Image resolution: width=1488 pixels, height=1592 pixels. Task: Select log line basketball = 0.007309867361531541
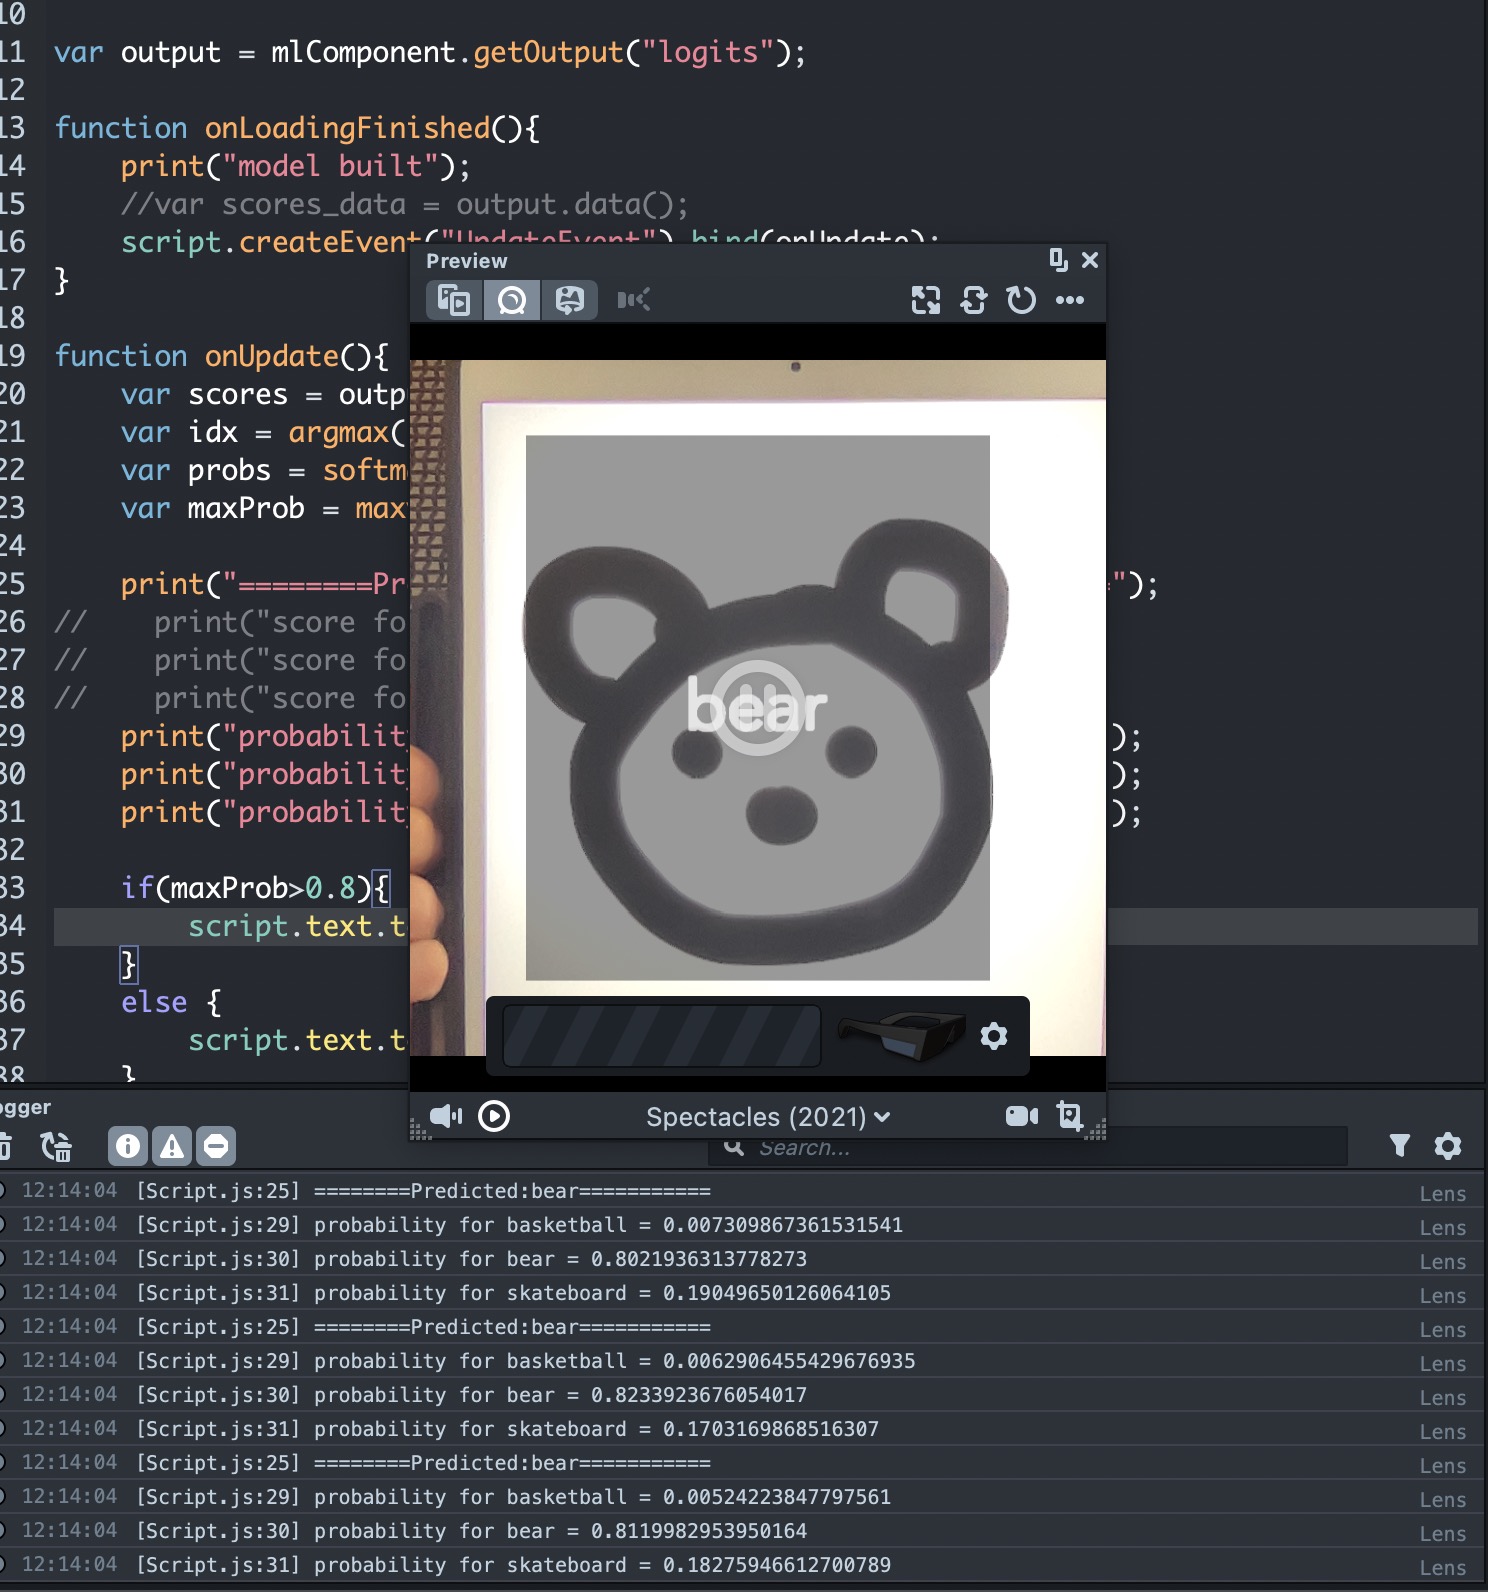point(744,1225)
